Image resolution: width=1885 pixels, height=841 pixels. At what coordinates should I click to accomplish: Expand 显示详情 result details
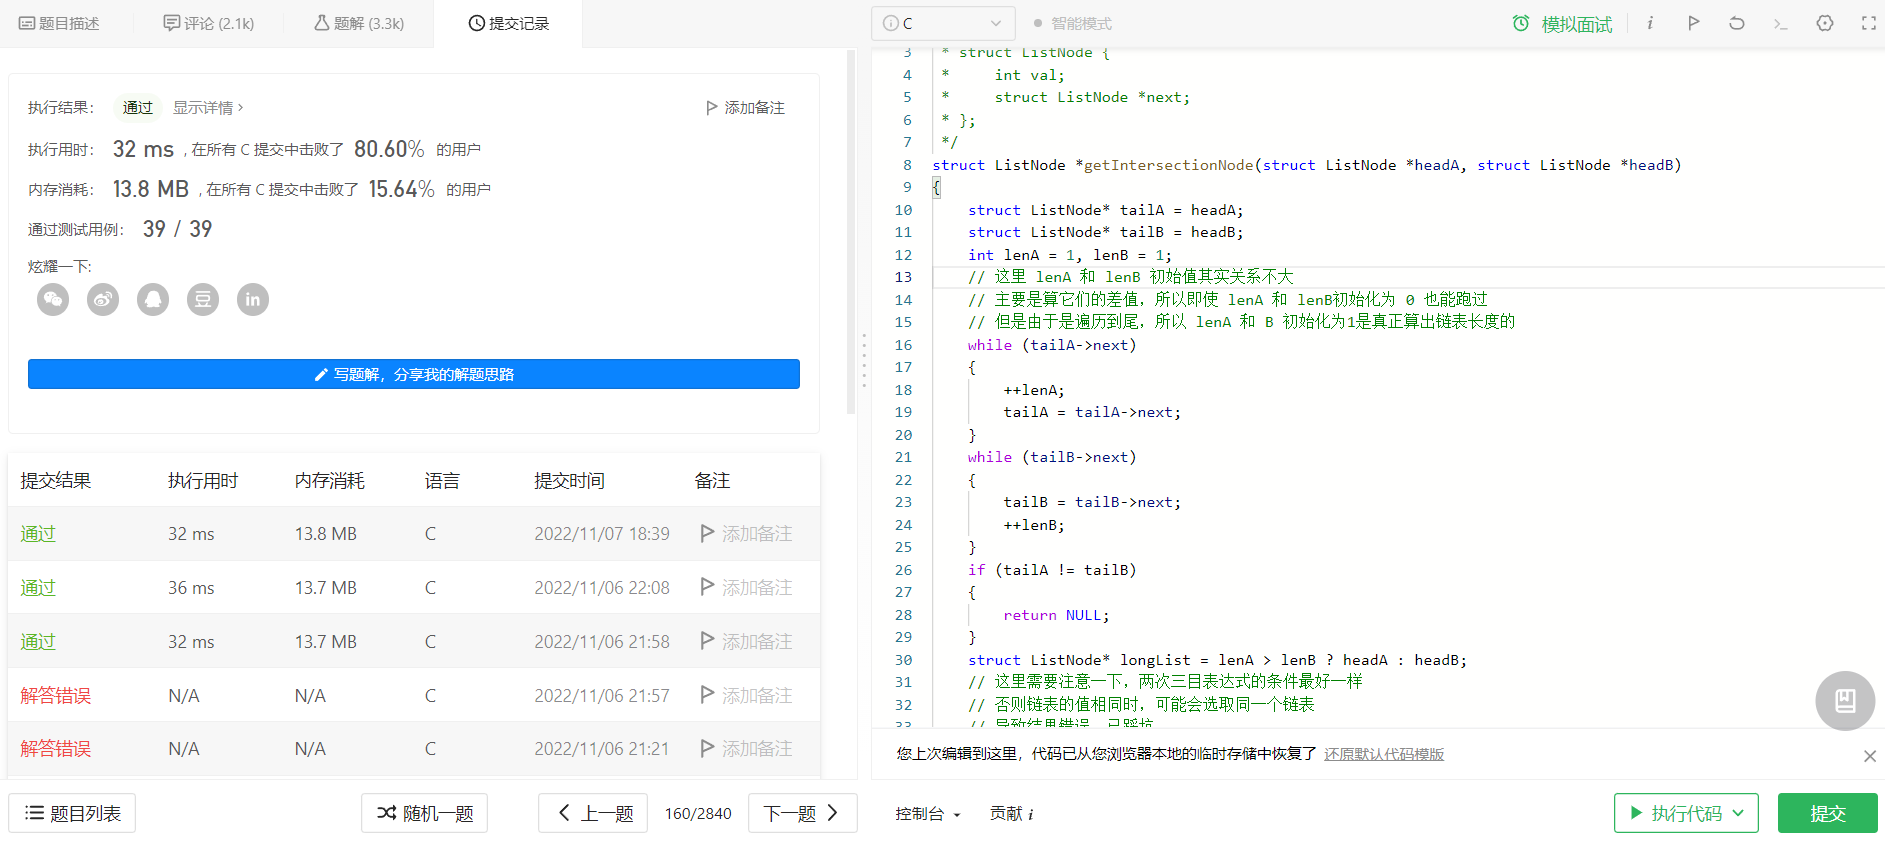pos(208,107)
